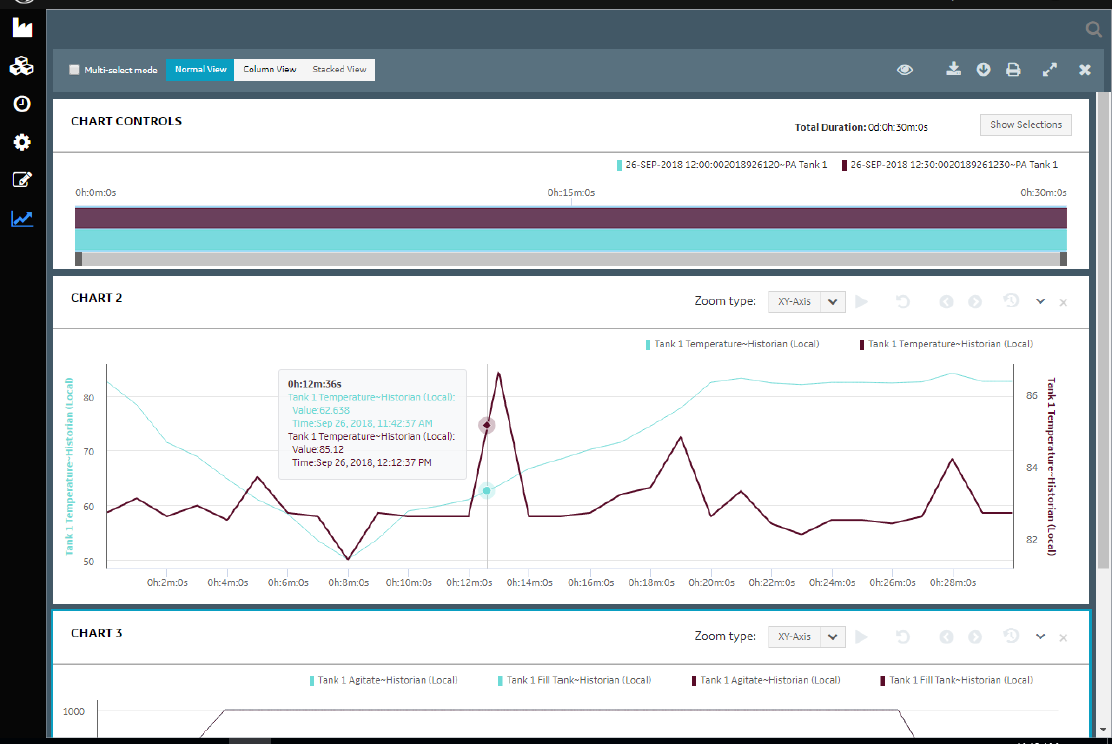Open the factory icon in the left sidebar
Image resolution: width=1112 pixels, height=744 pixels.
(22, 28)
